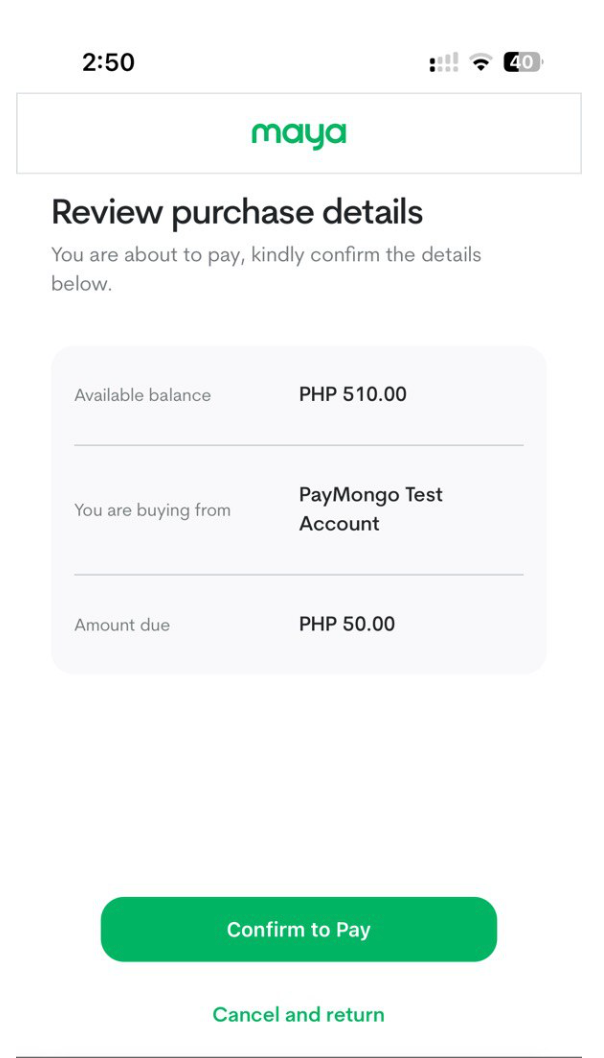Tap the confirm details instruction text
The height and width of the screenshot is (1058, 604).
point(266,269)
